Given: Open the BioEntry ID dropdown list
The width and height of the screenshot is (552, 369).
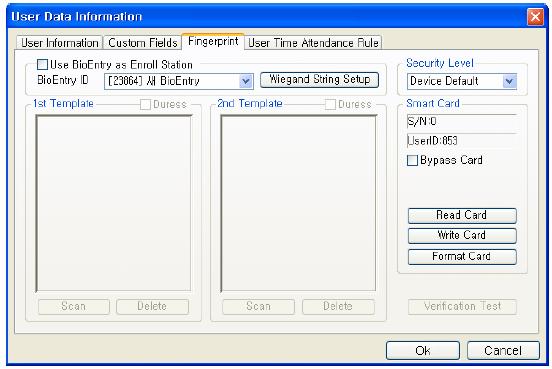Looking at the screenshot, I should (x=246, y=81).
